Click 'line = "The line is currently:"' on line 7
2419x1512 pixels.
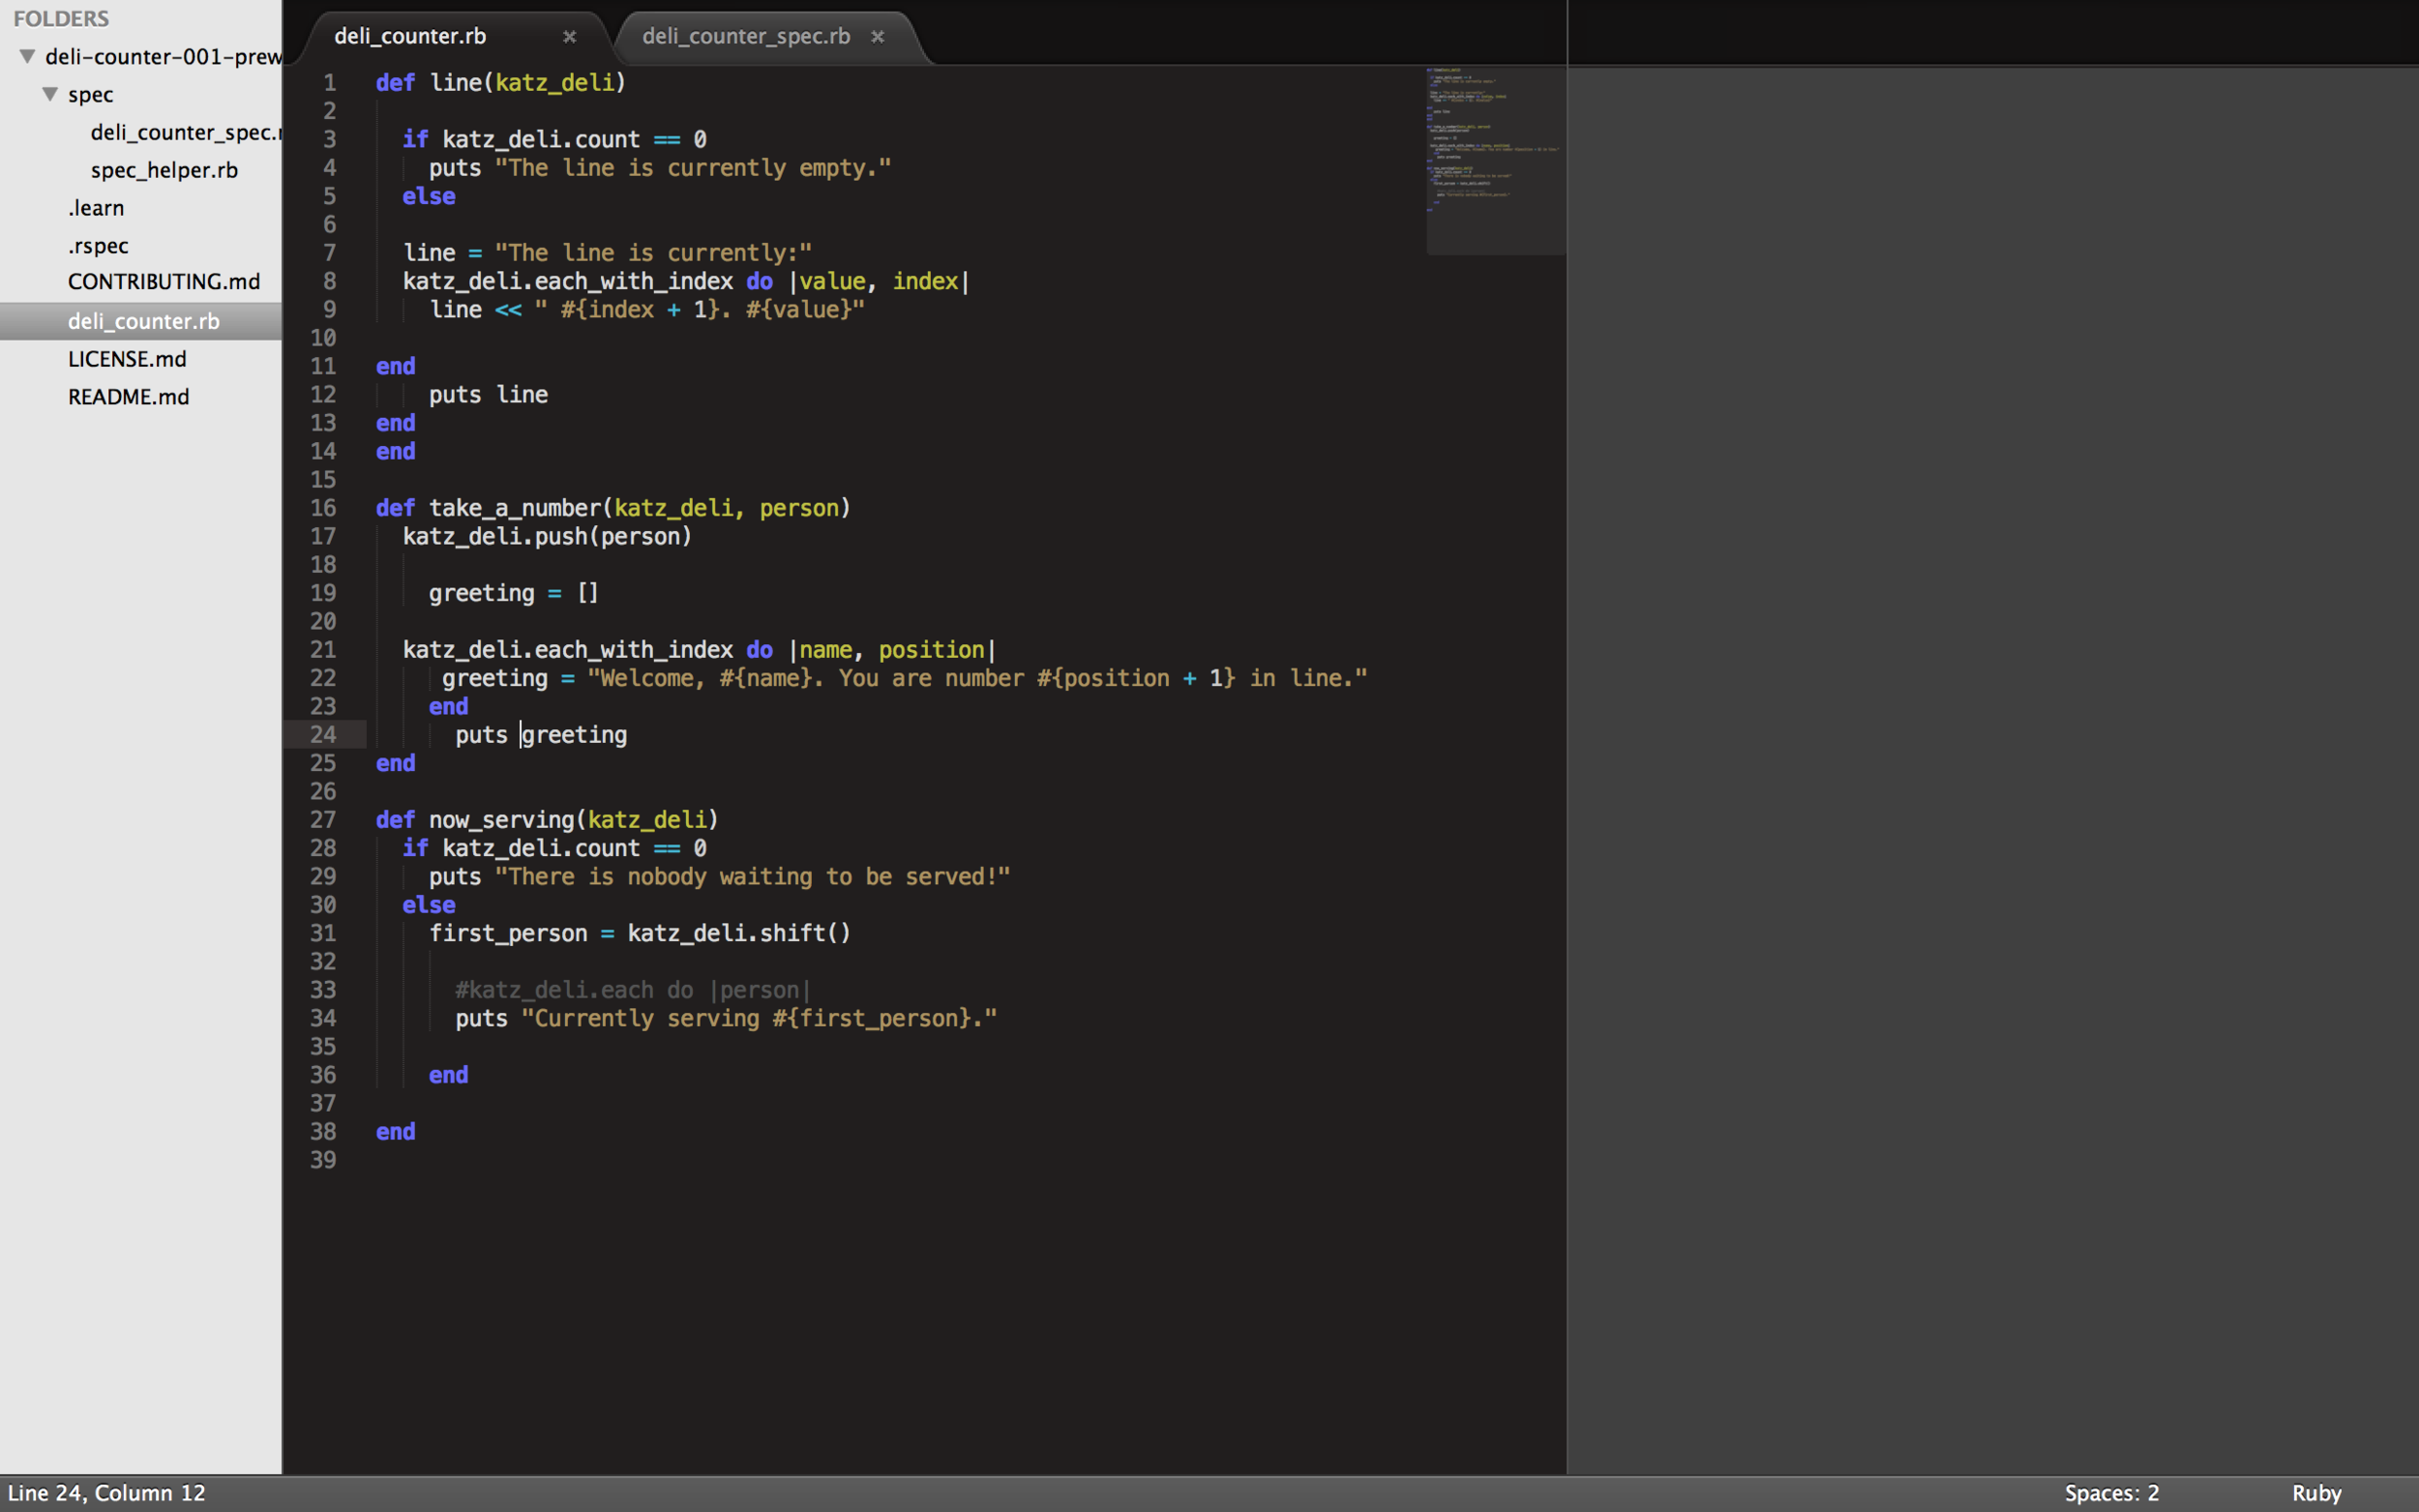click(x=607, y=253)
